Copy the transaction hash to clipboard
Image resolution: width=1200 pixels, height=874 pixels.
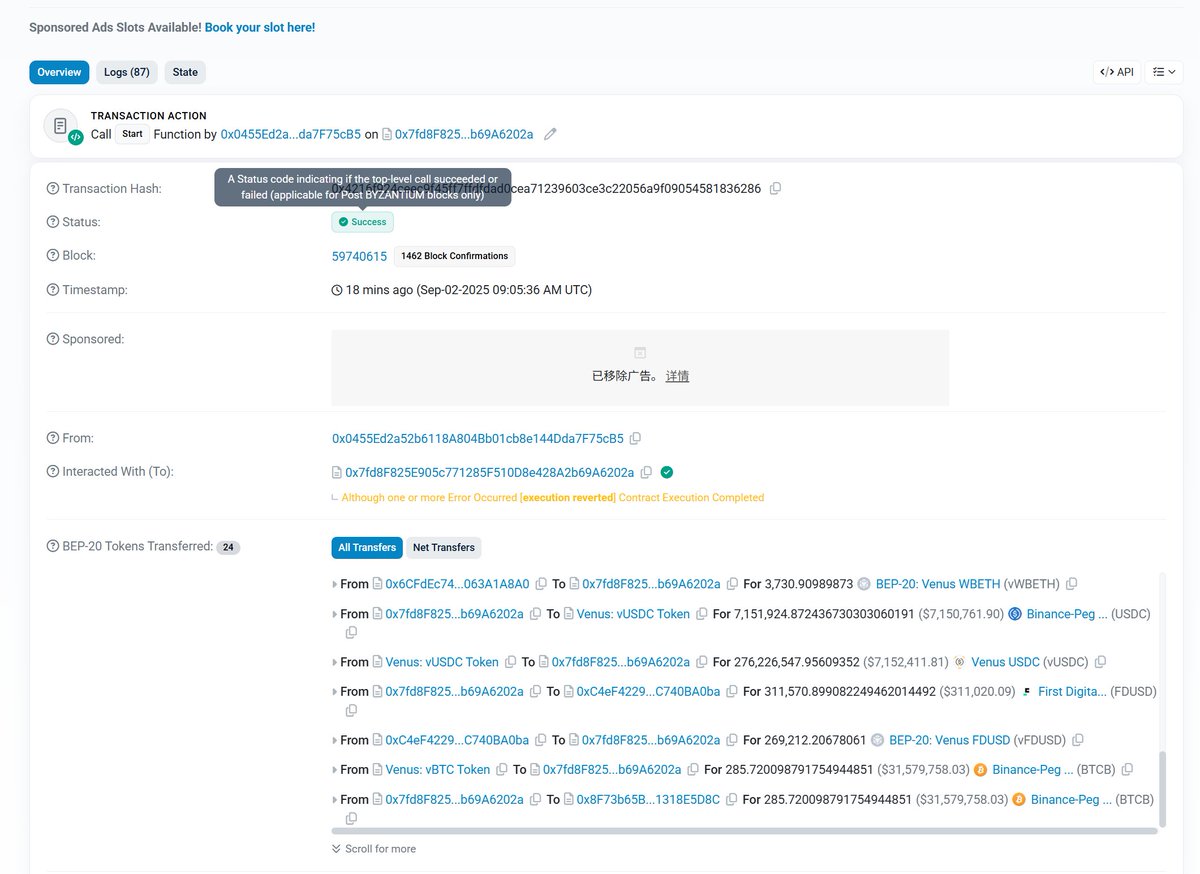[x=776, y=188]
